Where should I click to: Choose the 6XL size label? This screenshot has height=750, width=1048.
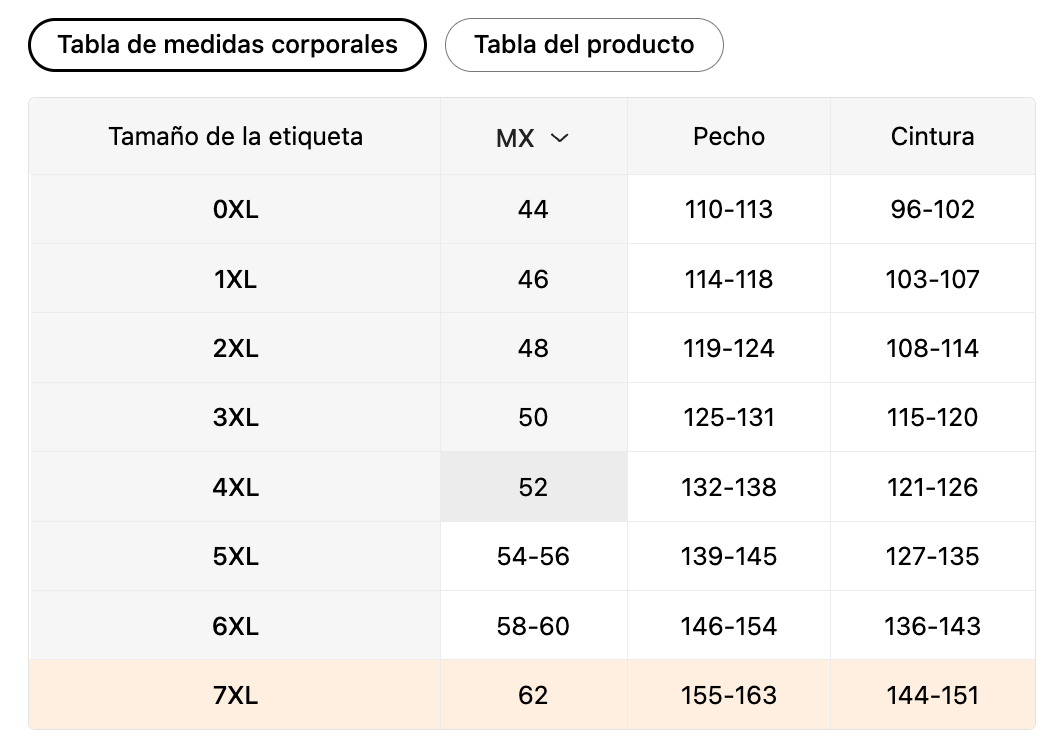coord(235,626)
